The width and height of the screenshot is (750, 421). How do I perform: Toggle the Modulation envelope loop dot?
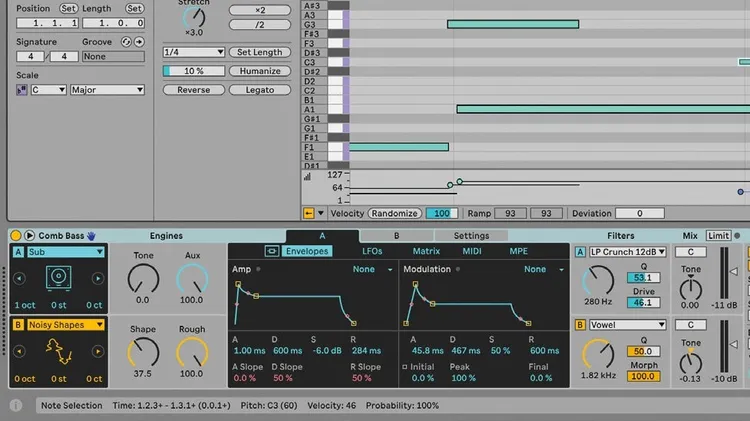pyautogui.click(x=458, y=269)
